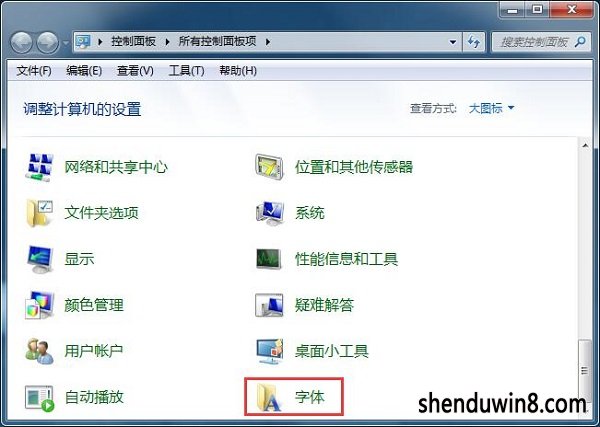Screen dimensions: 600x427
Task: Click the 系统 link
Action: pyautogui.click(x=310, y=213)
